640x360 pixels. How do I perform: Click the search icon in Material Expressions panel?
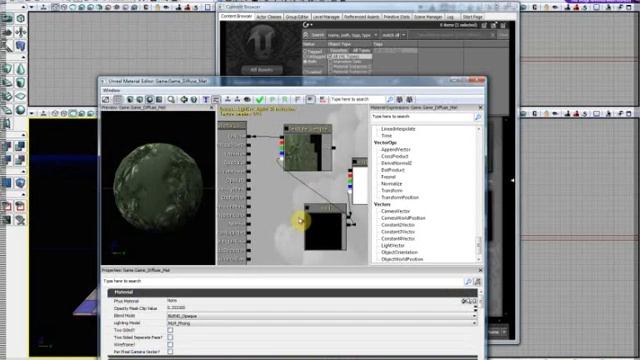point(478,117)
